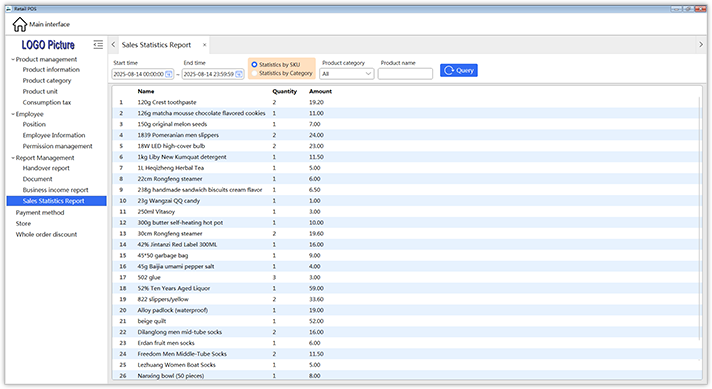
Task: Open Position in sidebar
Action: (34, 124)
